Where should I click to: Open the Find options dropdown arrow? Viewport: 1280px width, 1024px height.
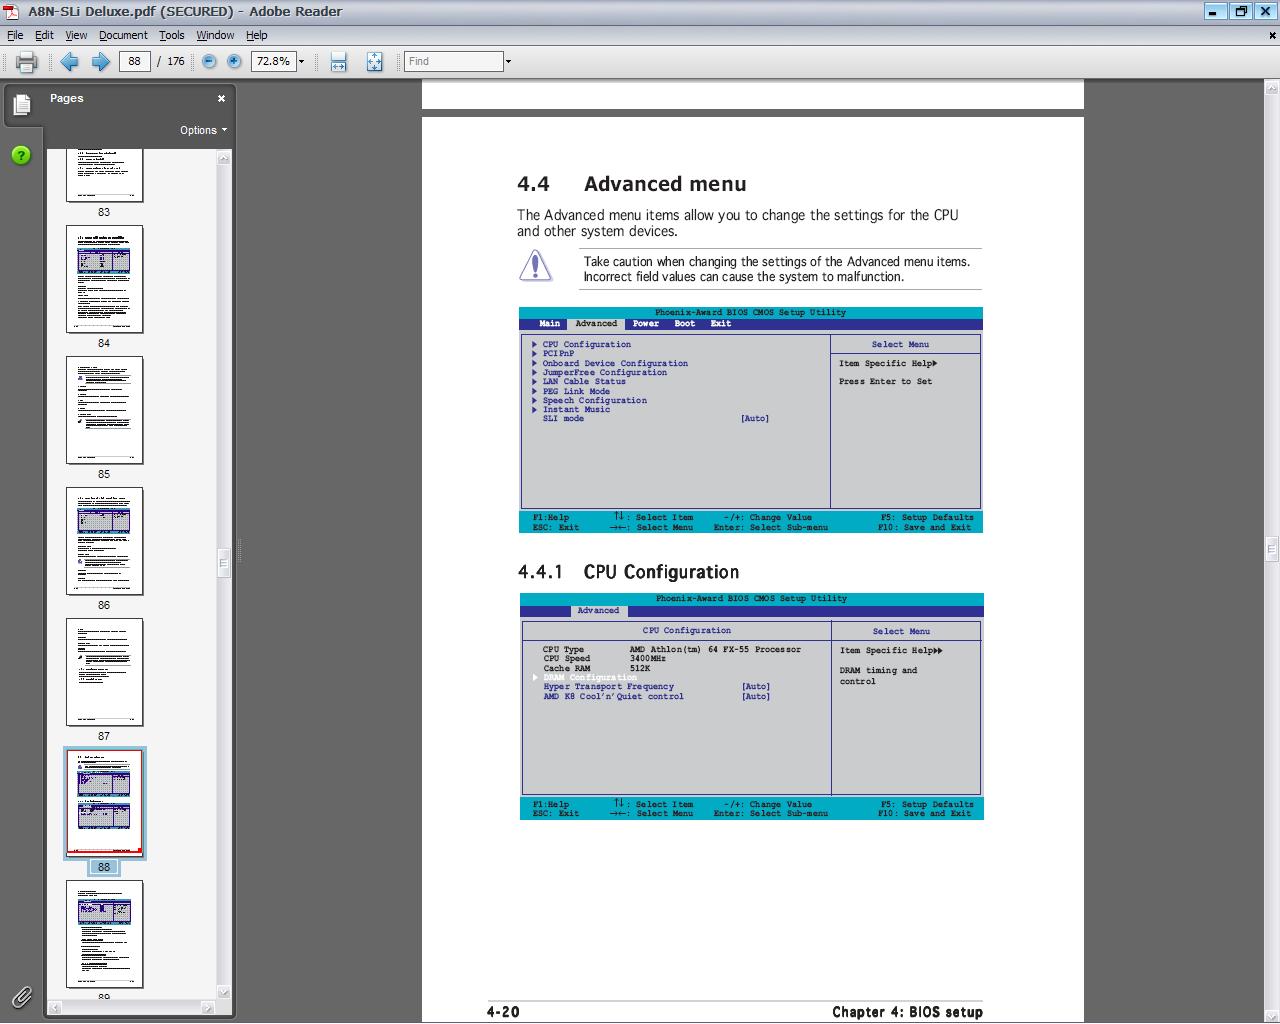pos(508,62)
